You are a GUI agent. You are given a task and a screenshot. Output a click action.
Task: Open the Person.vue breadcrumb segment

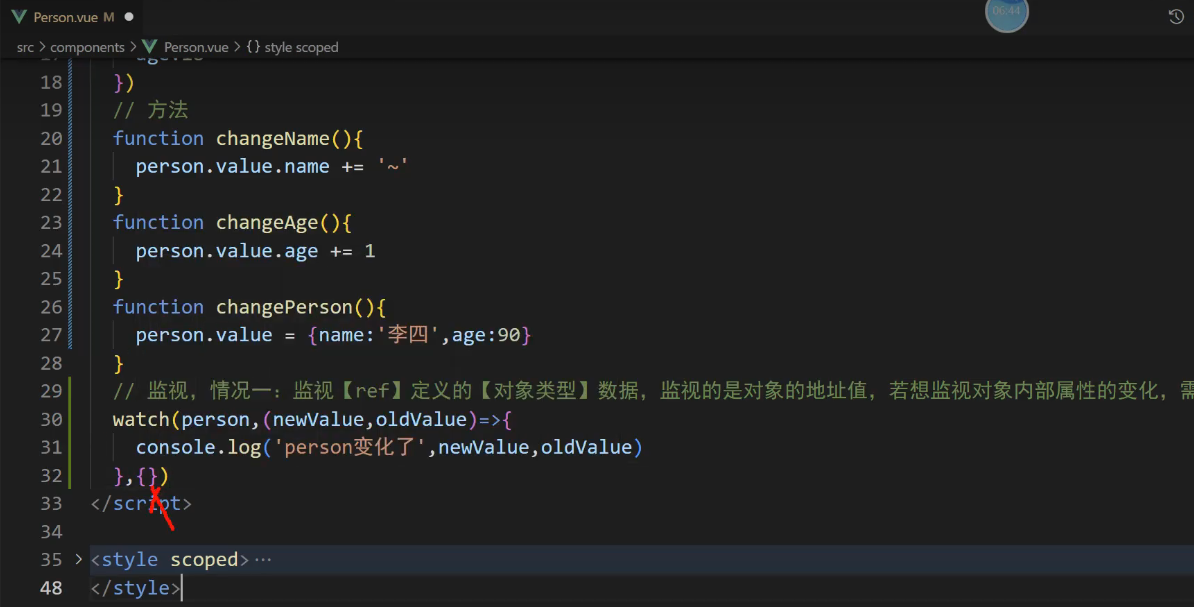(x=196, y=47)
